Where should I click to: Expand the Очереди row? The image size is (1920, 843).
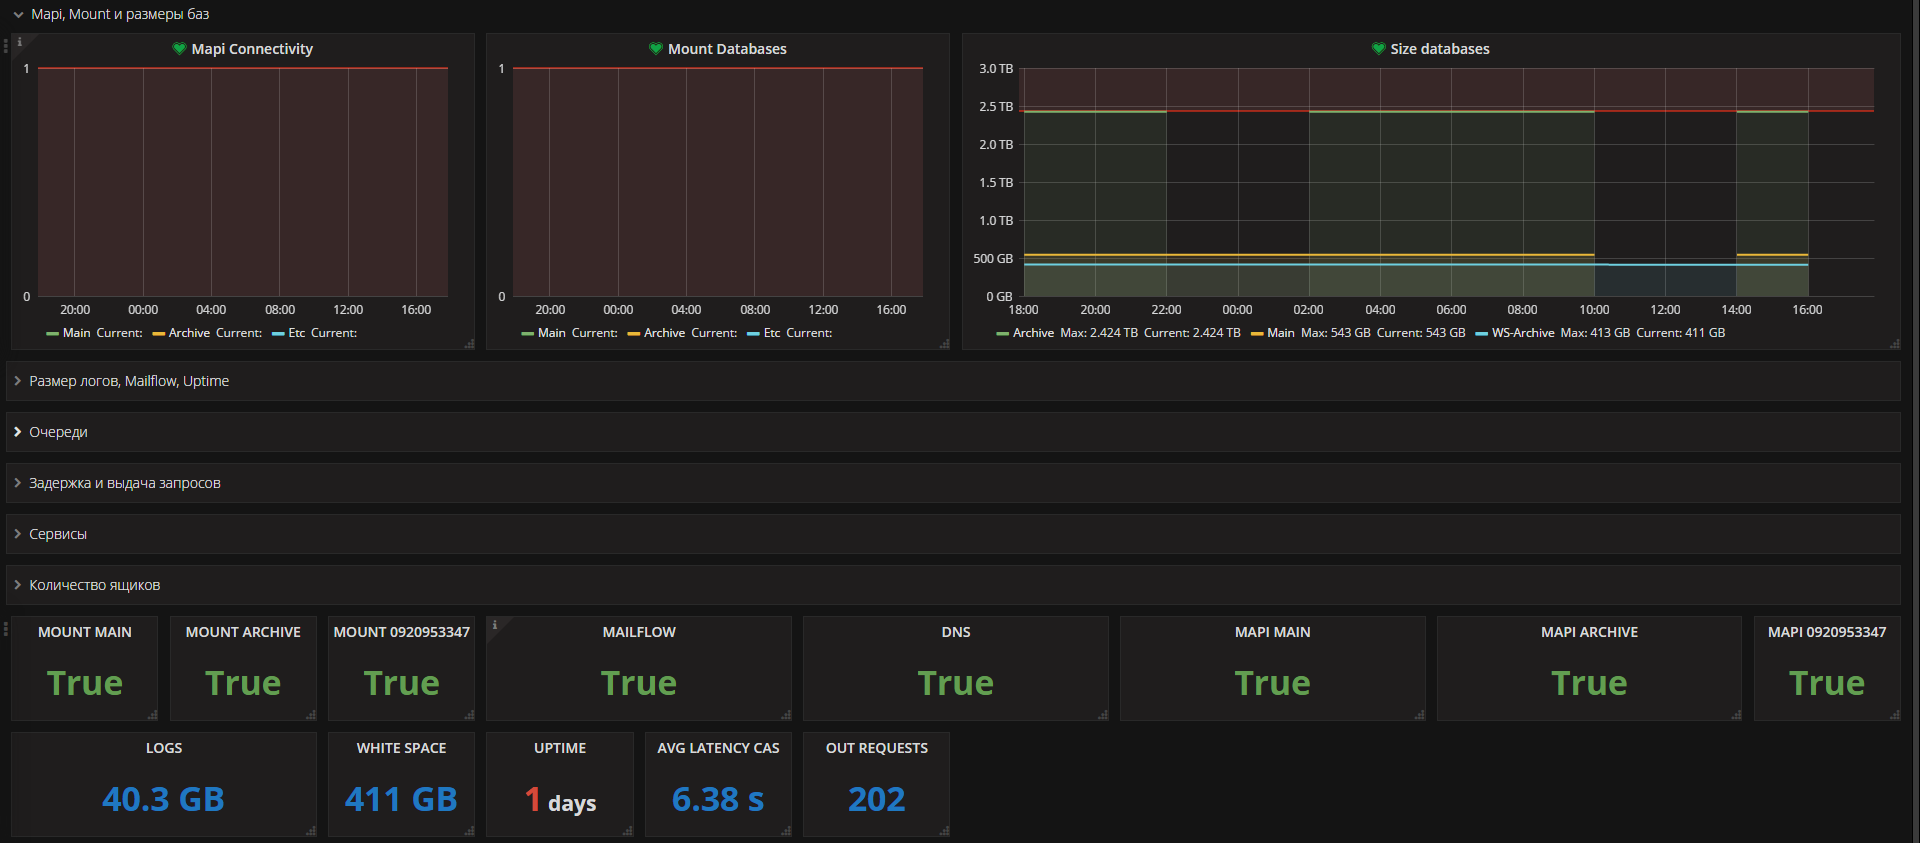[x=58, y=432]
